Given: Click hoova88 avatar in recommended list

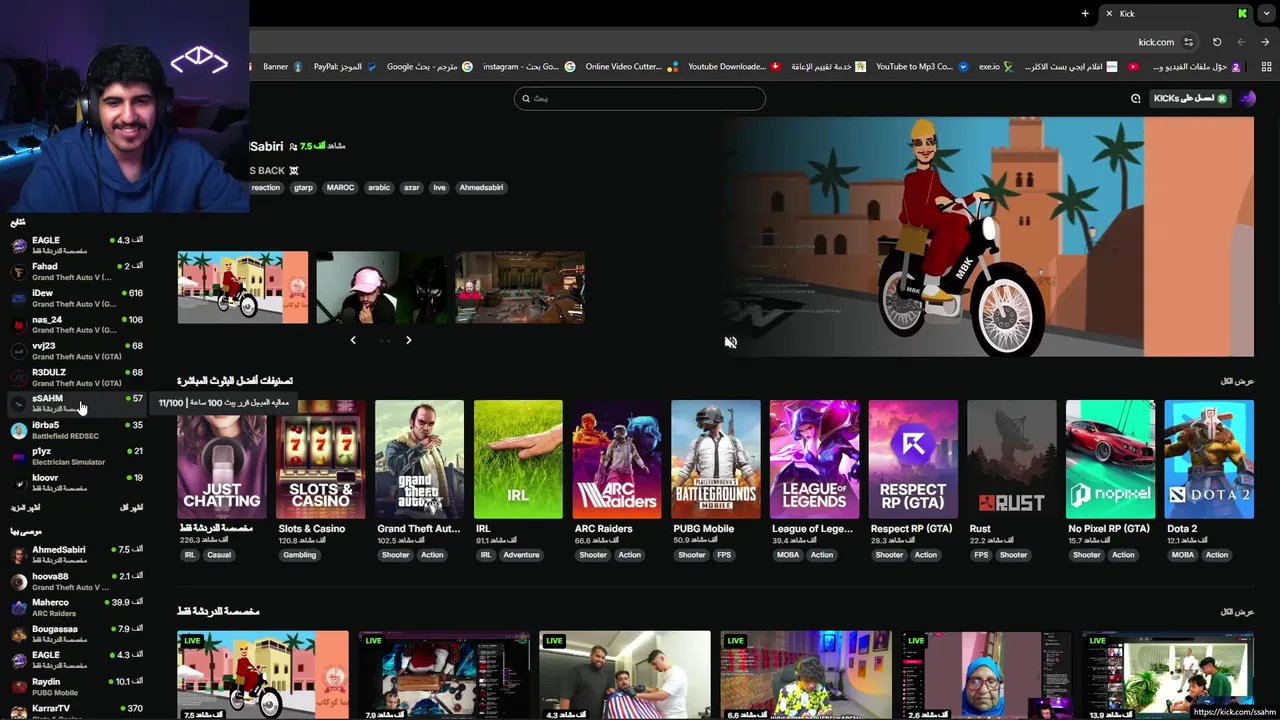Looking at the screenshot, I should (x=18, y=582).
